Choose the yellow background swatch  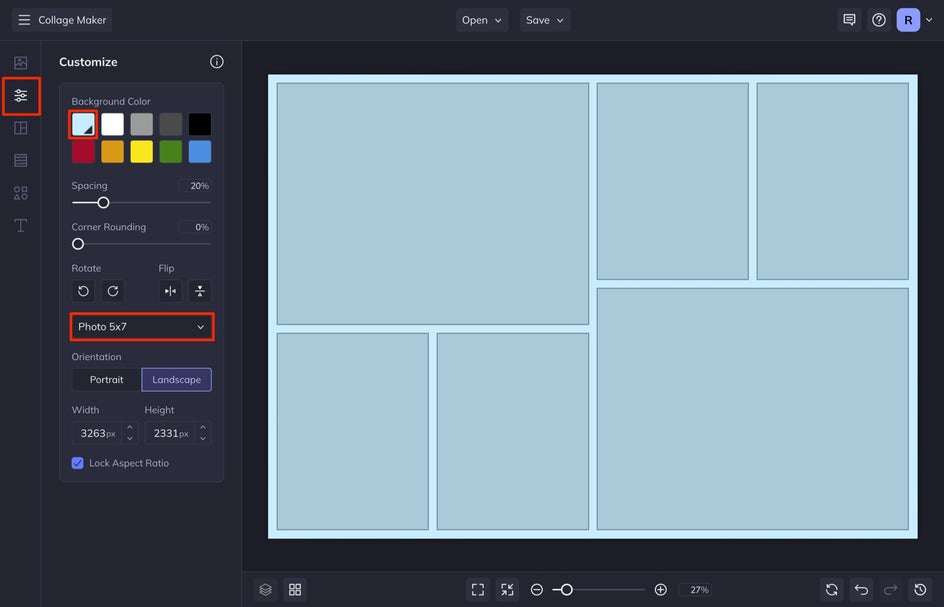tap(141, 152)
